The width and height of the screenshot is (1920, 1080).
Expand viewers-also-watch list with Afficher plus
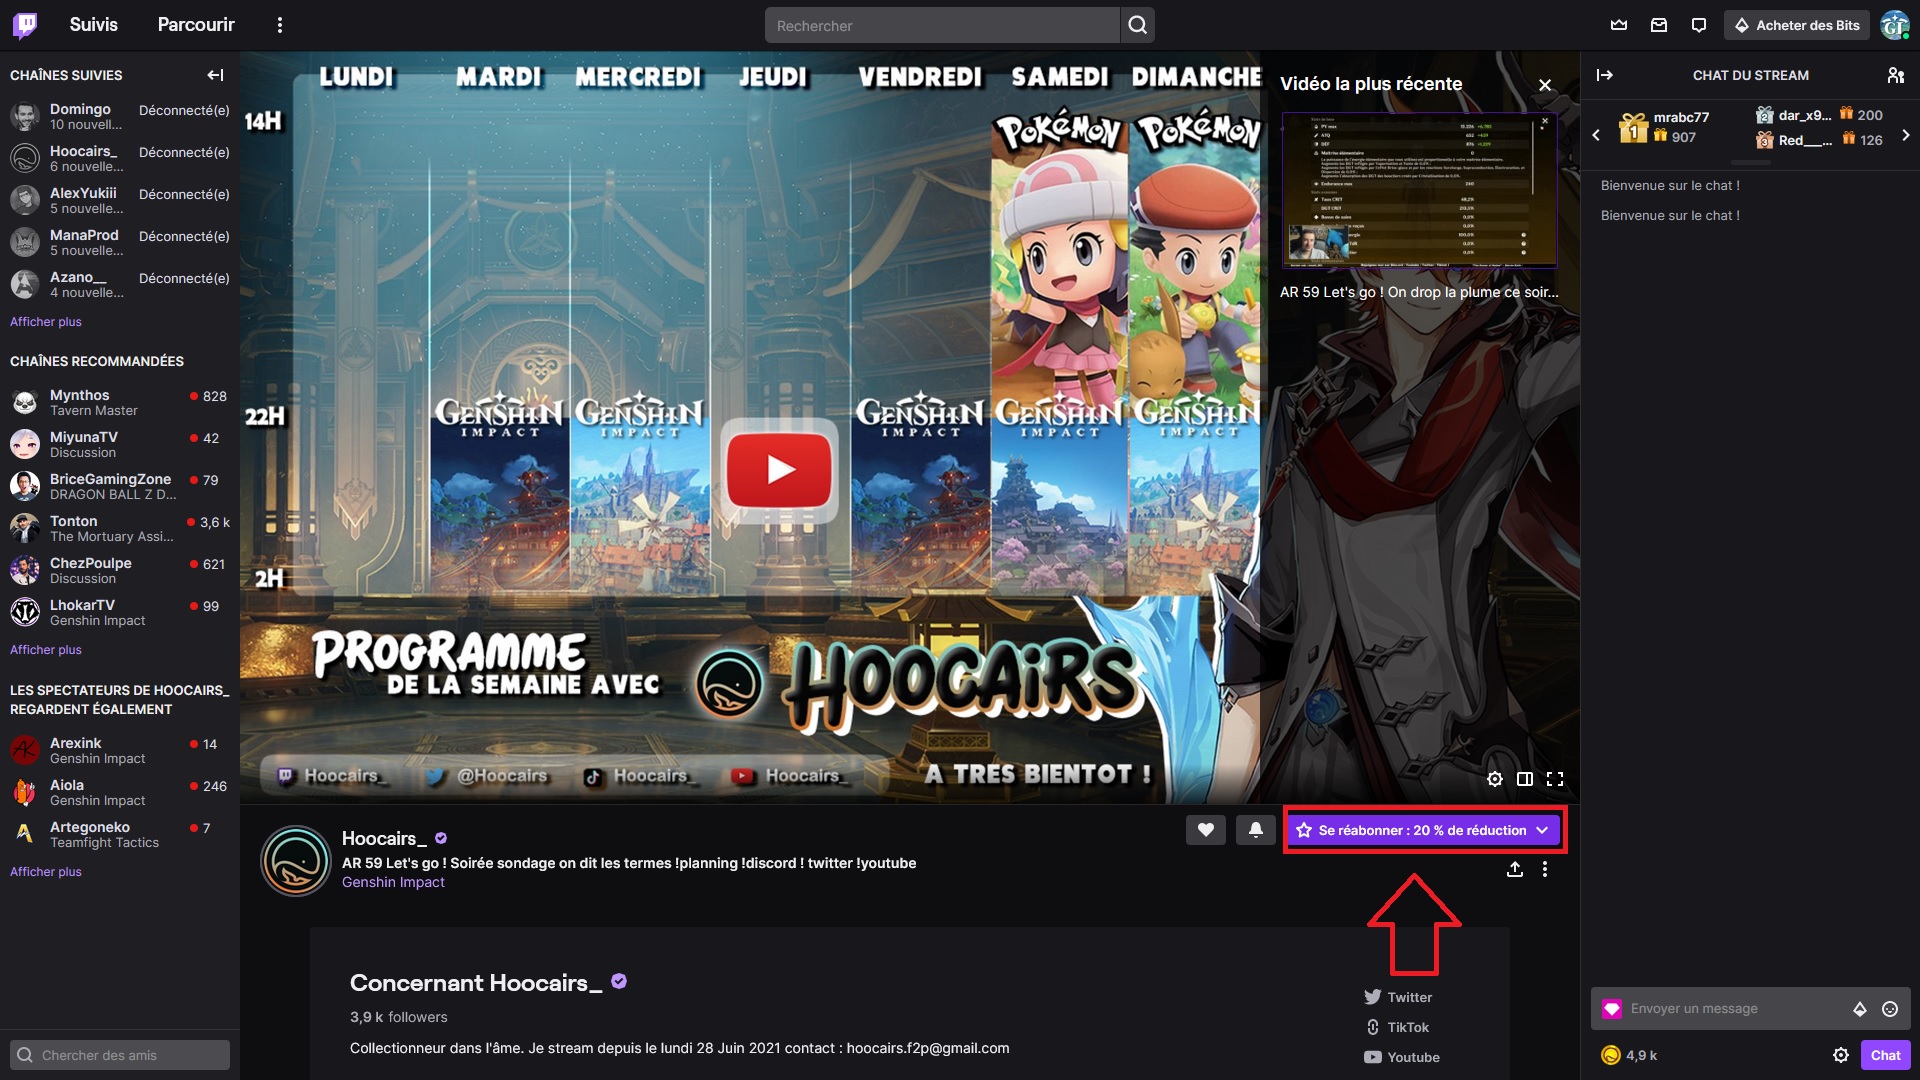coord(46,872)
